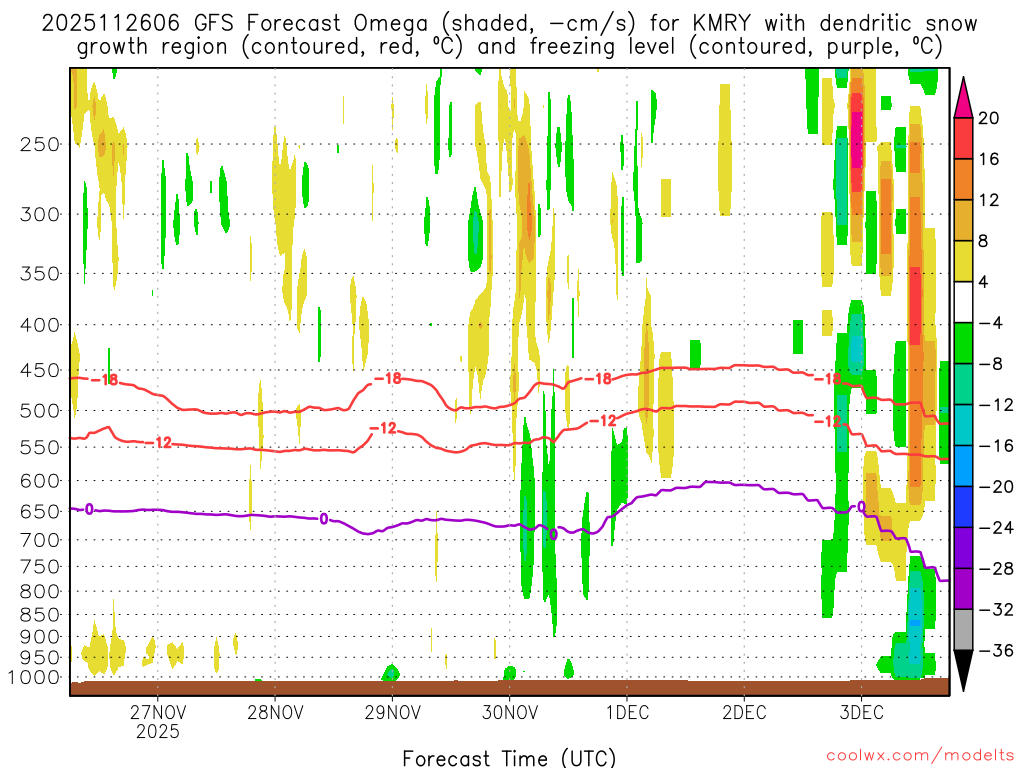The image size is (1024, 768).
Task: Click the 1DEC date label
Action: [627, 712]
